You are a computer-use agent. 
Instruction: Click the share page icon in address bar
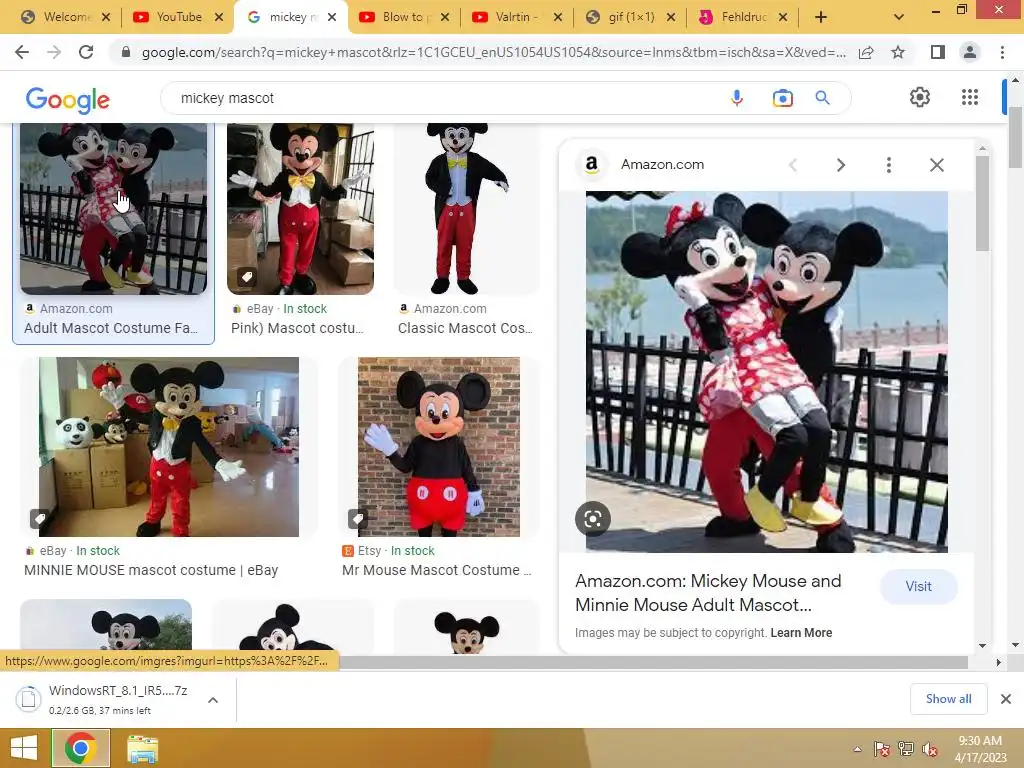point(866,52)
